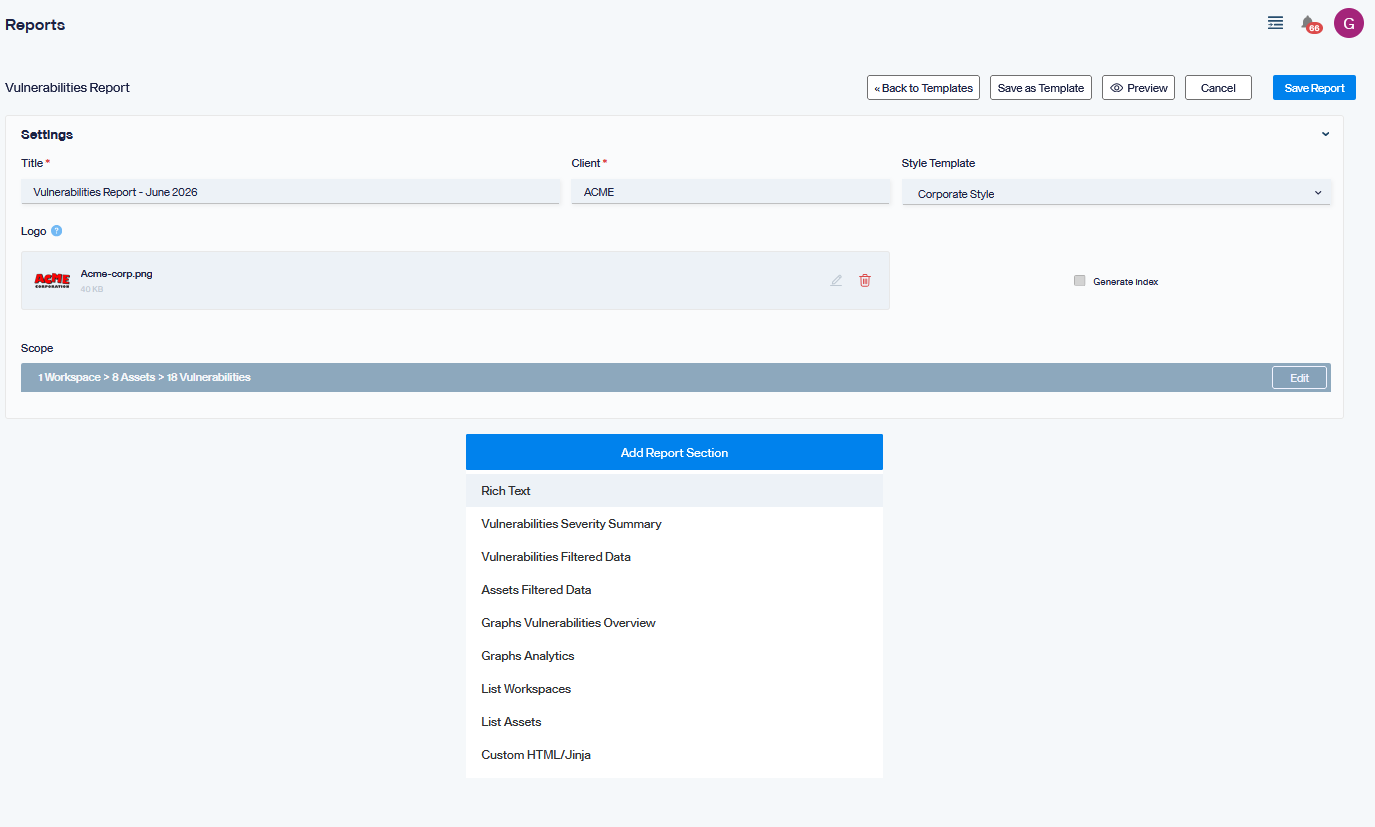Click the Logo help question mark icon
Screen dimensions: 1375x827
tap(57, 231)
